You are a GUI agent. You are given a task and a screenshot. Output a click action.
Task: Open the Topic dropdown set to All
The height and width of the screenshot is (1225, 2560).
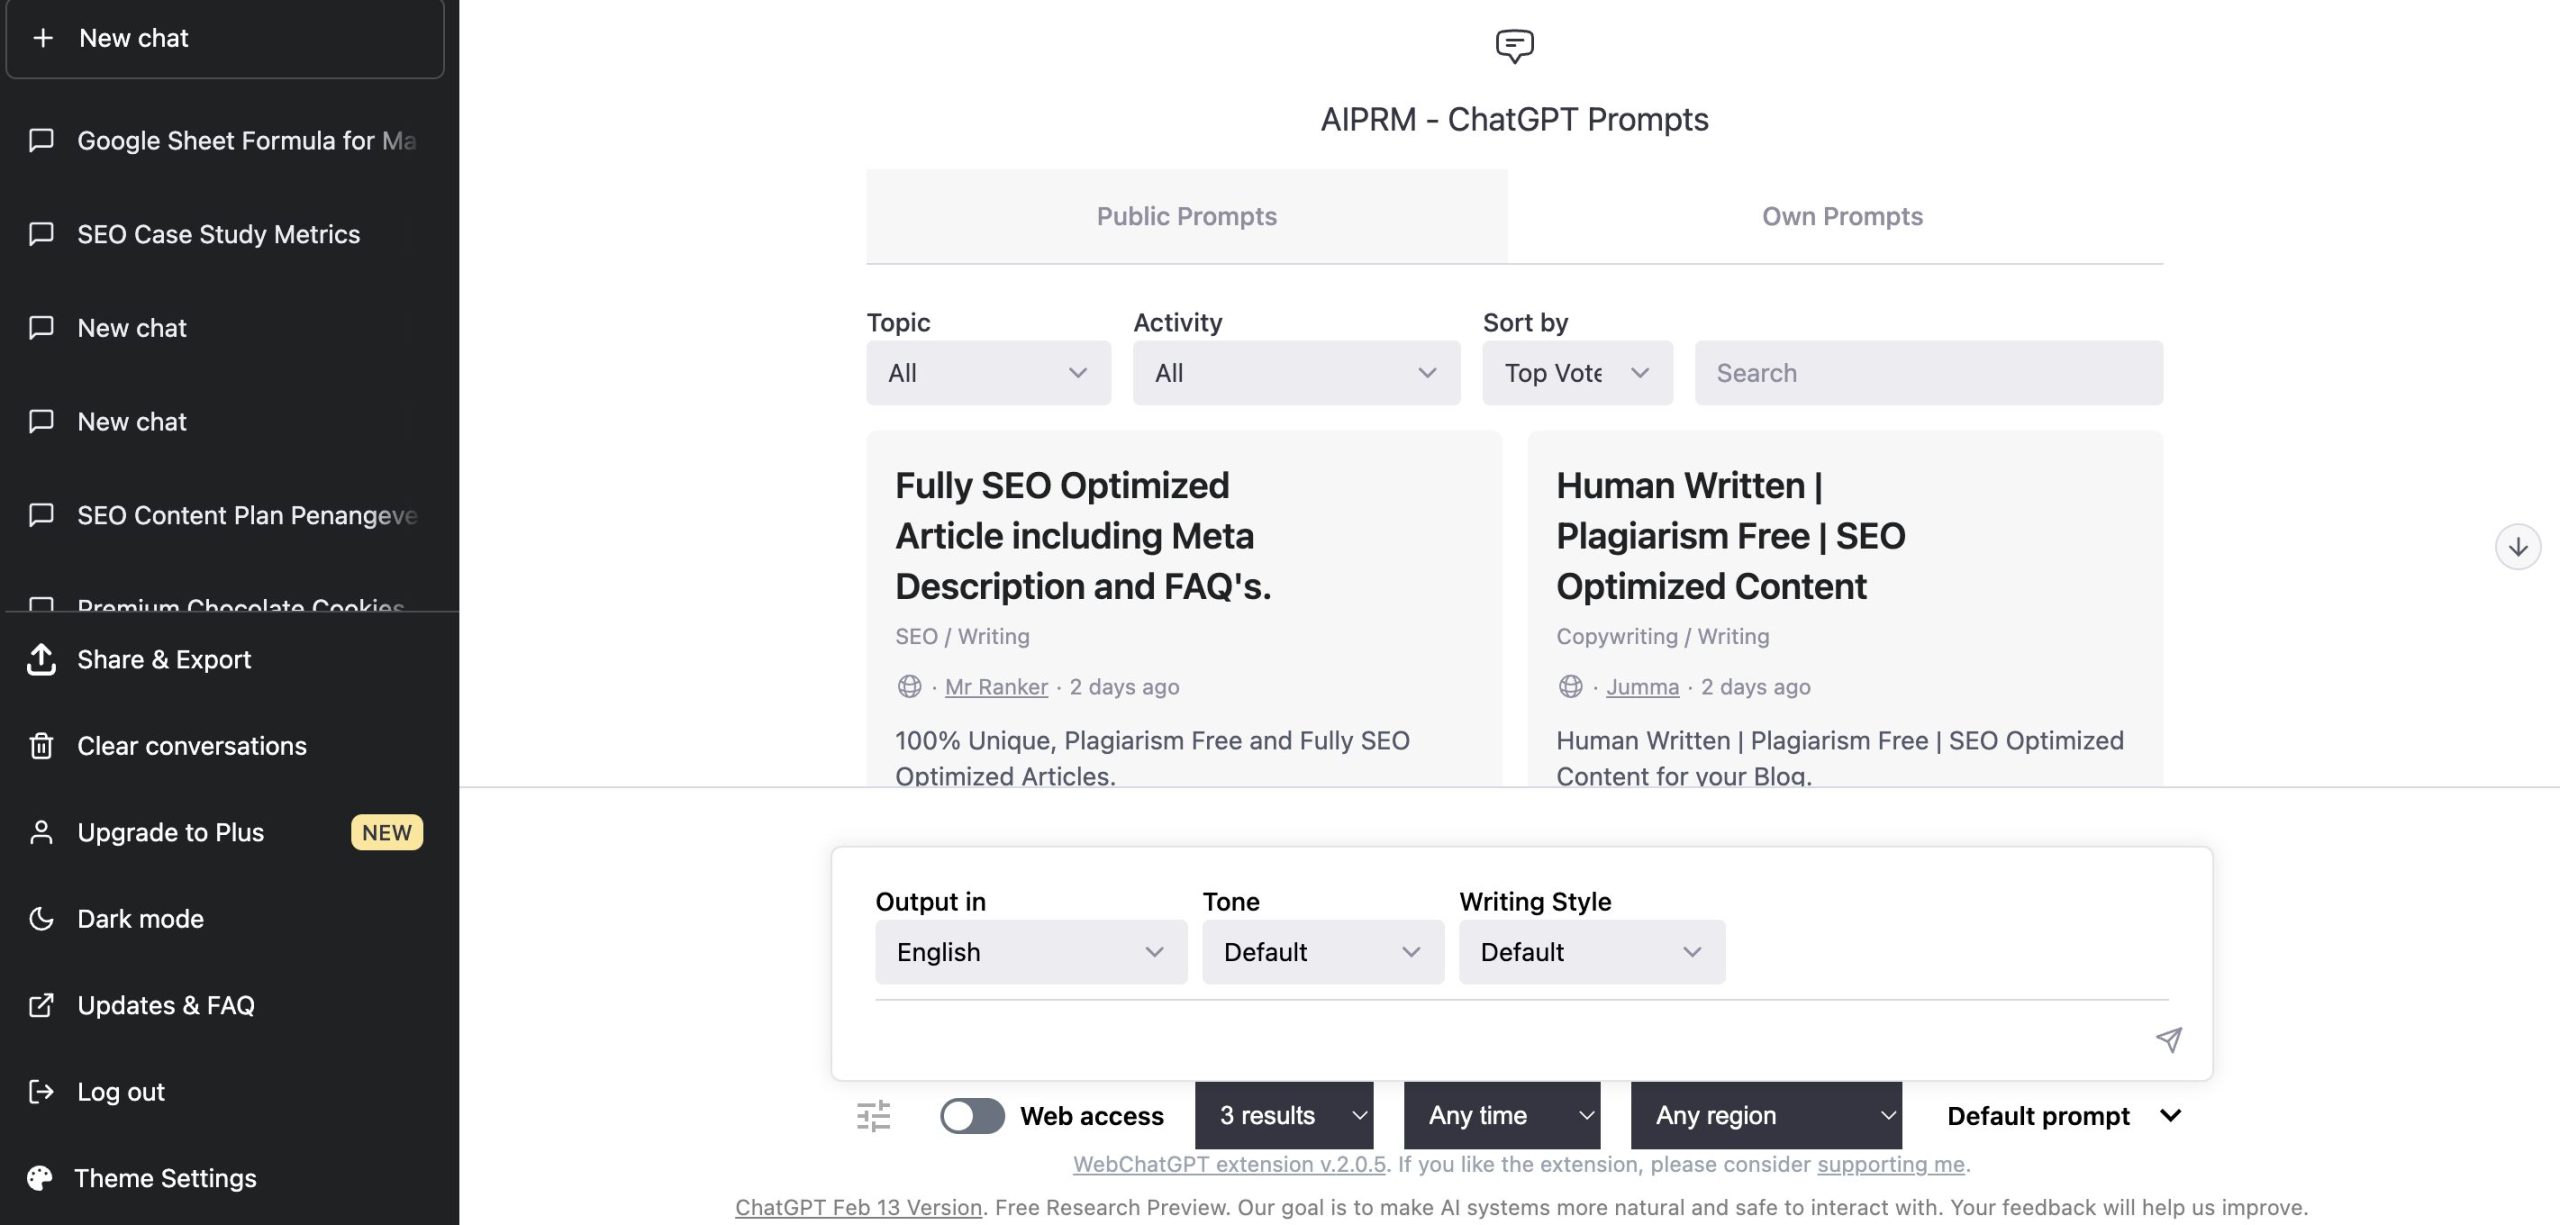tap(988, 373)
